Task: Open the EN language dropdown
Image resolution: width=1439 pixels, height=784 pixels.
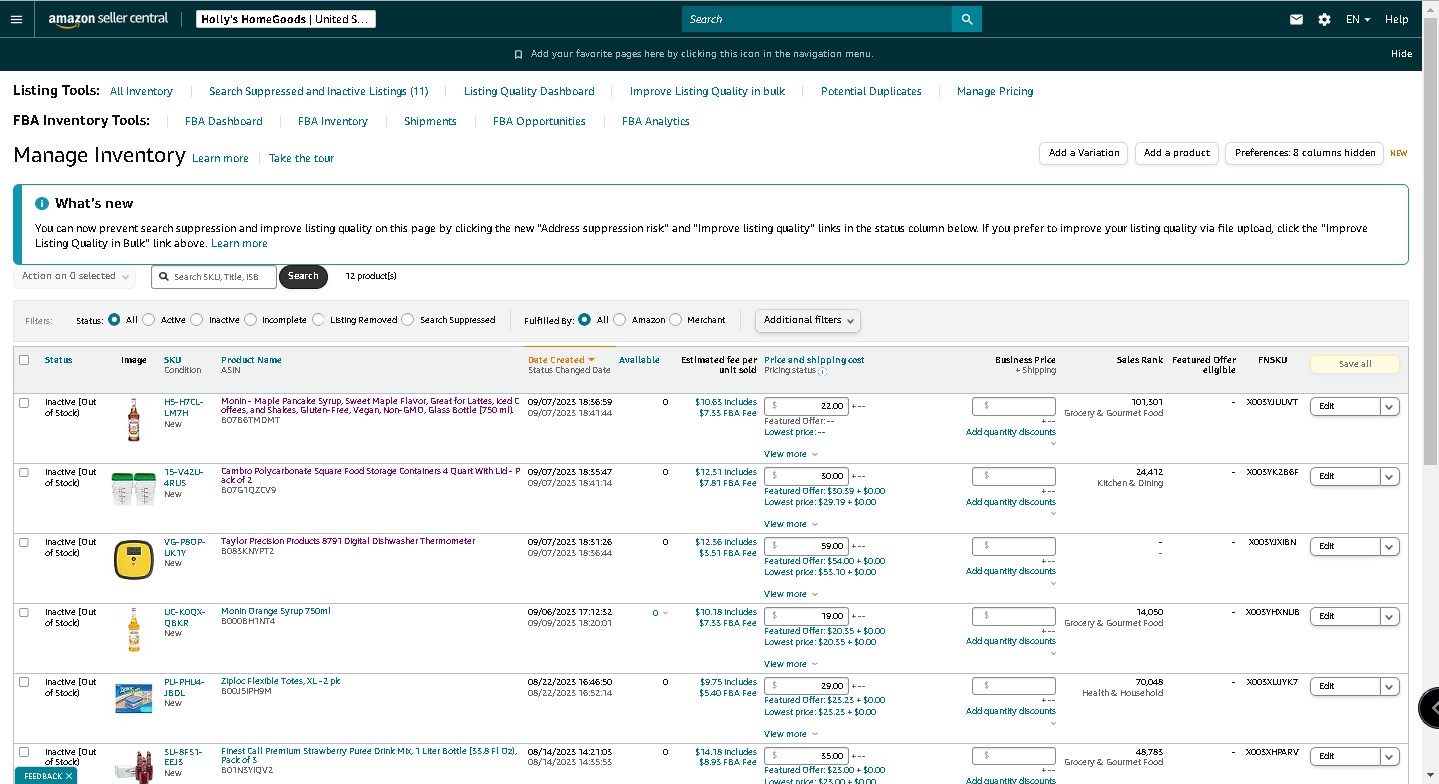Action: click(x=1358, y=19)
